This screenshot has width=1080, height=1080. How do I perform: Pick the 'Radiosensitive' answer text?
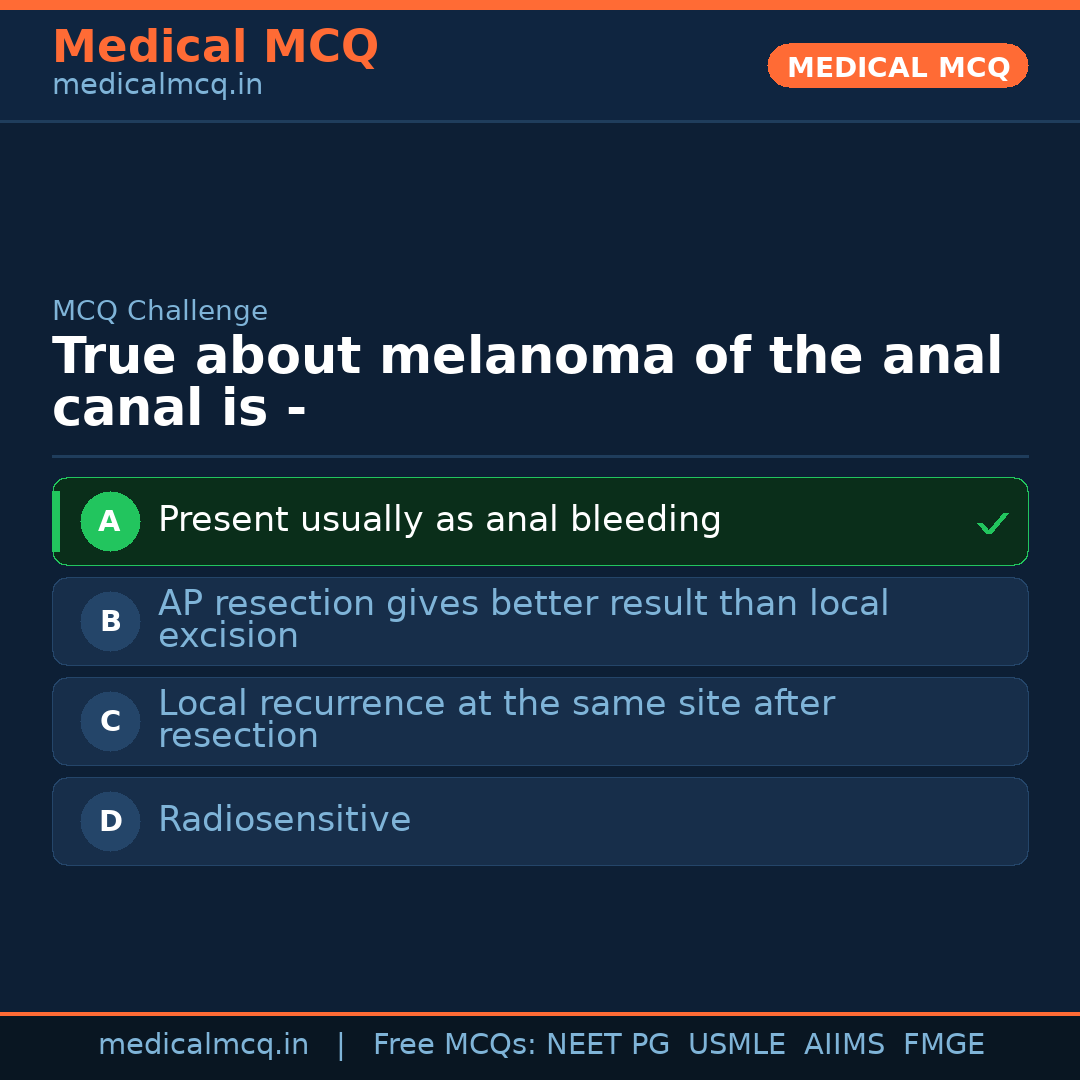click(x=284, y=820)
